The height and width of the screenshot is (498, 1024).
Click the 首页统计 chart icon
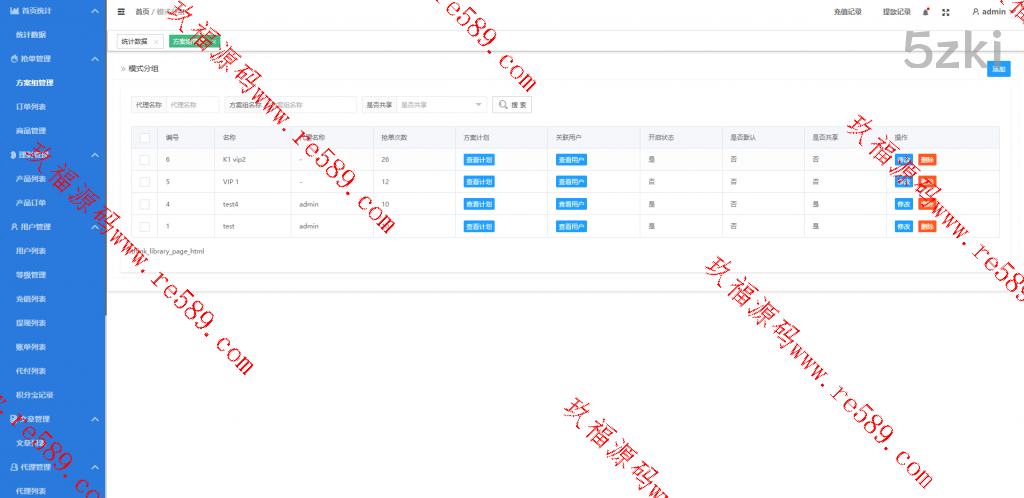click(14, 10)
